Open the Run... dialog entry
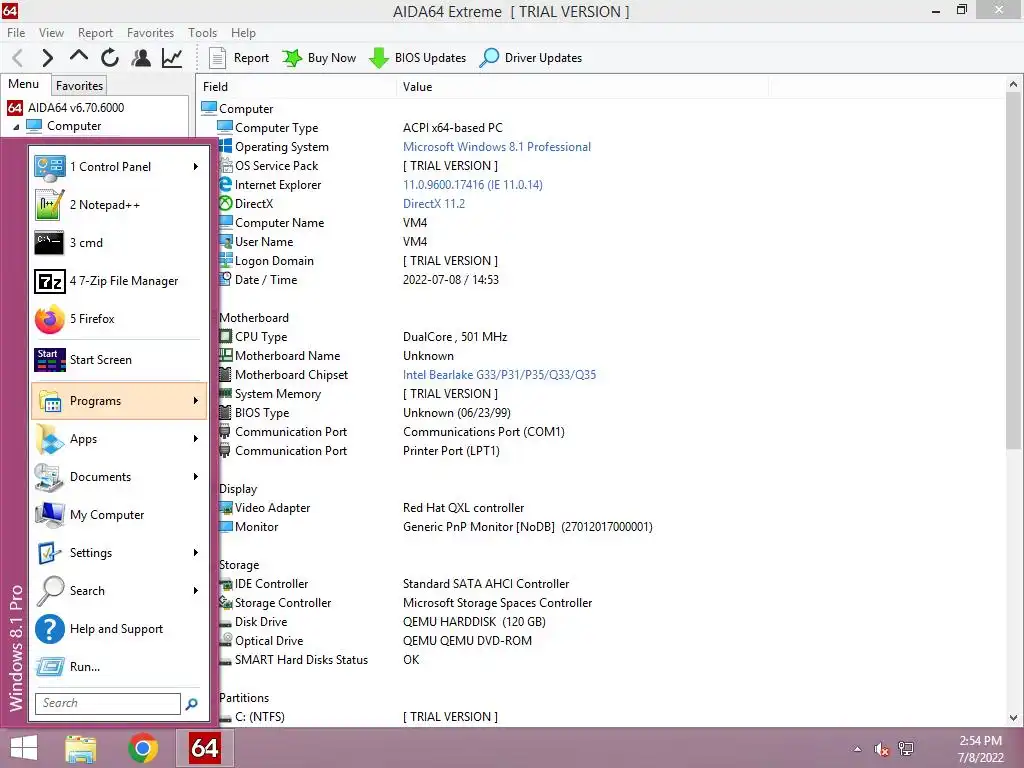The image size is (1024, 768). pos(118,667)
